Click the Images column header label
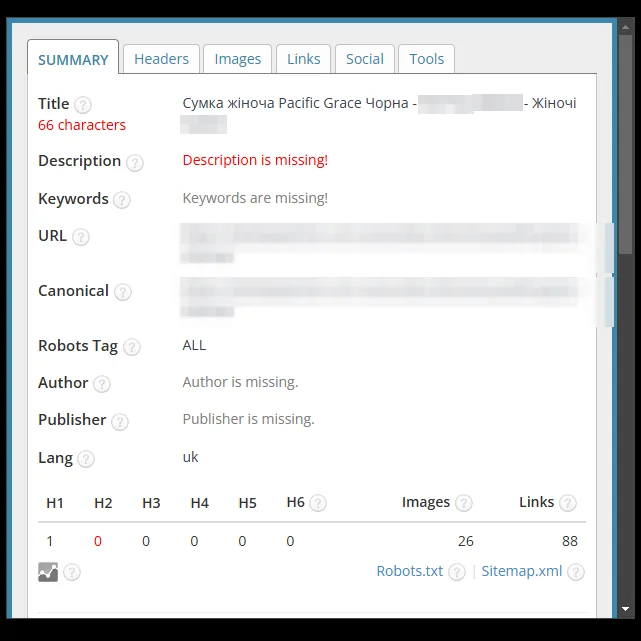641x641 pixels. [x=426, y=502]
